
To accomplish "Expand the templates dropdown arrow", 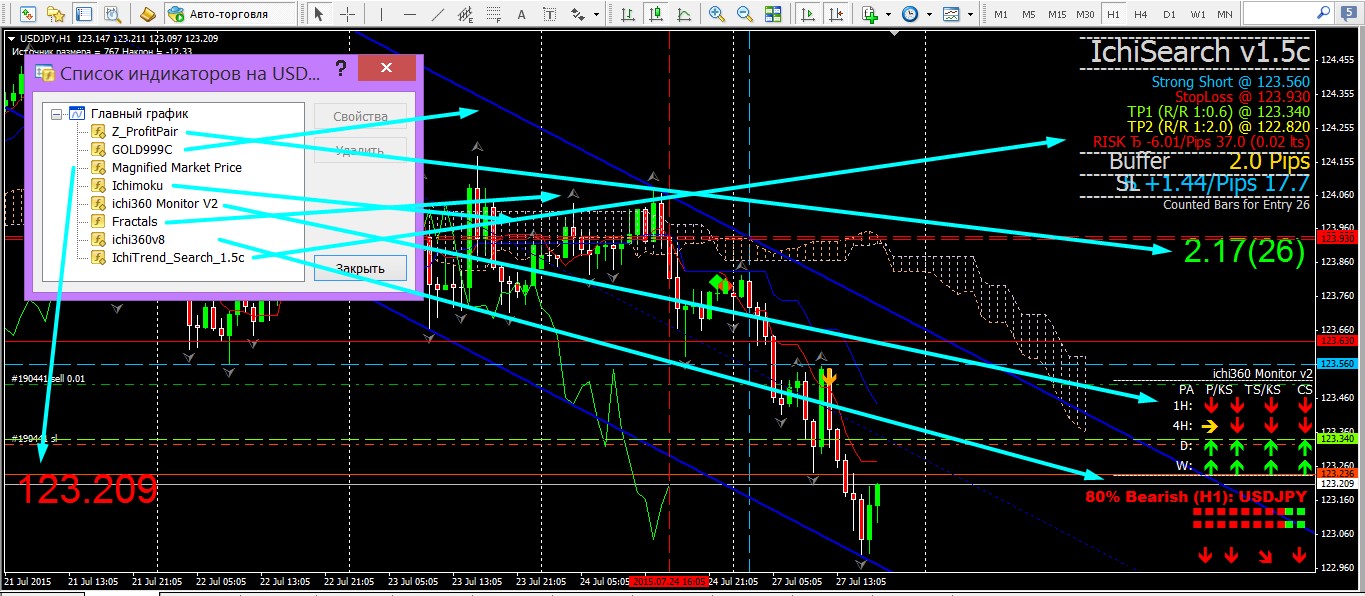I will coord(970,14).
